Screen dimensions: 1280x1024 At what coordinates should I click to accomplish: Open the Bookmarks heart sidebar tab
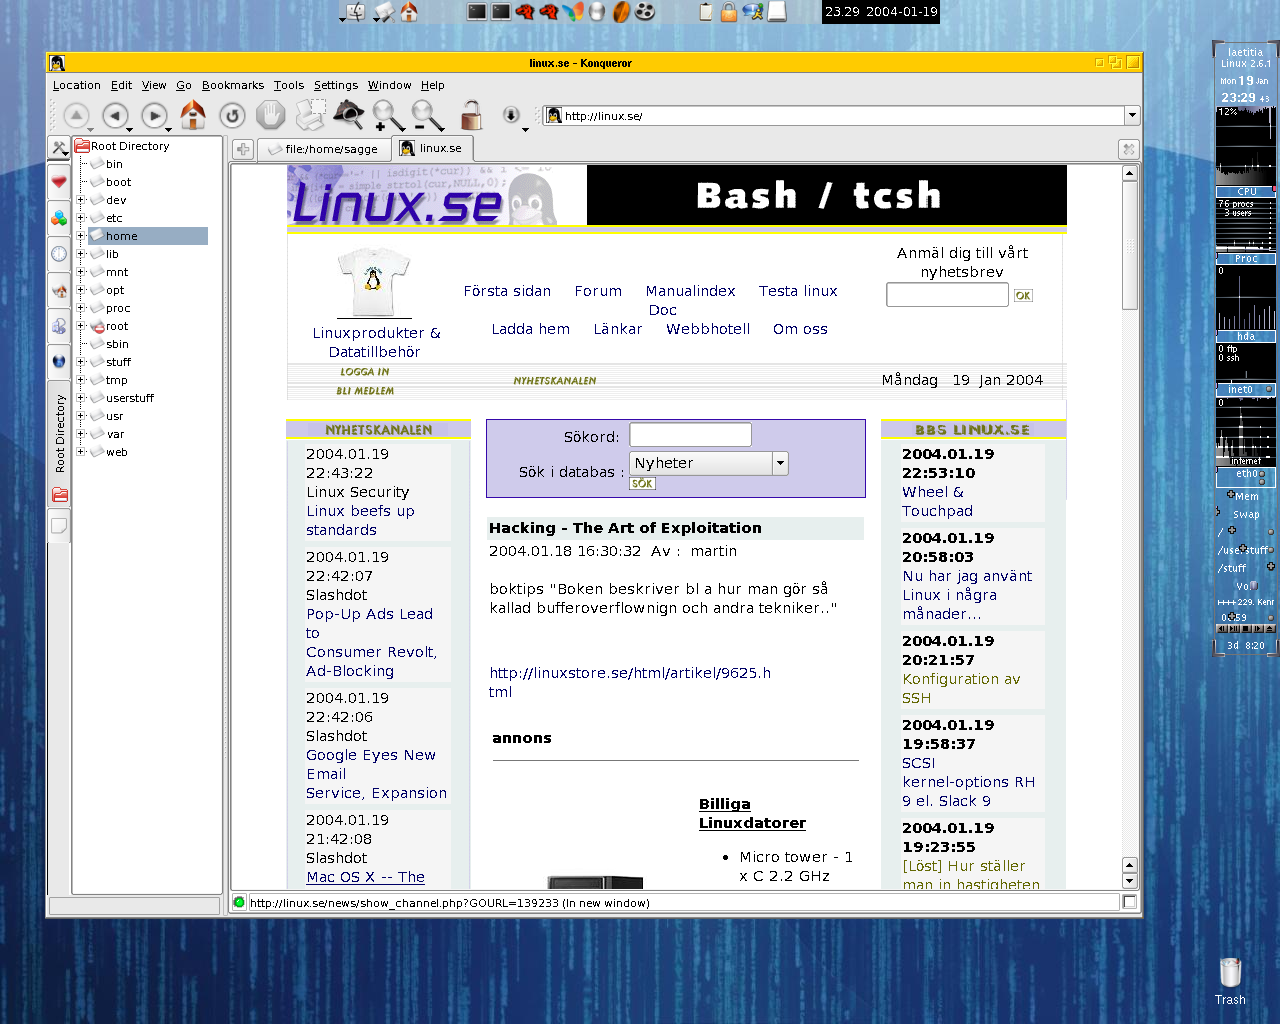click(59, 182)
